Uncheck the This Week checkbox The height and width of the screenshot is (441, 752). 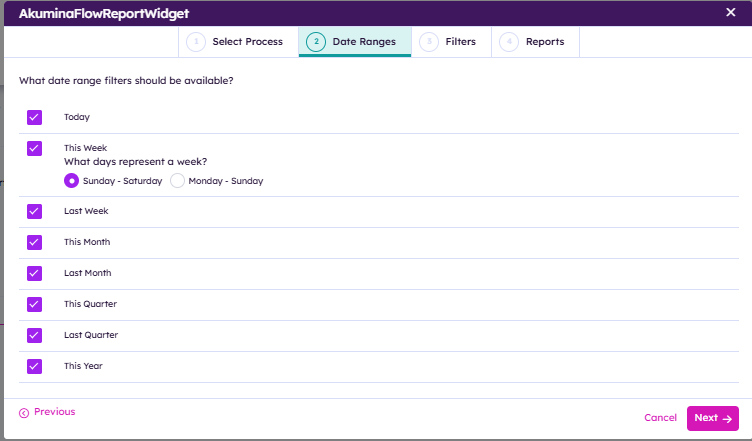click(35, 149)
